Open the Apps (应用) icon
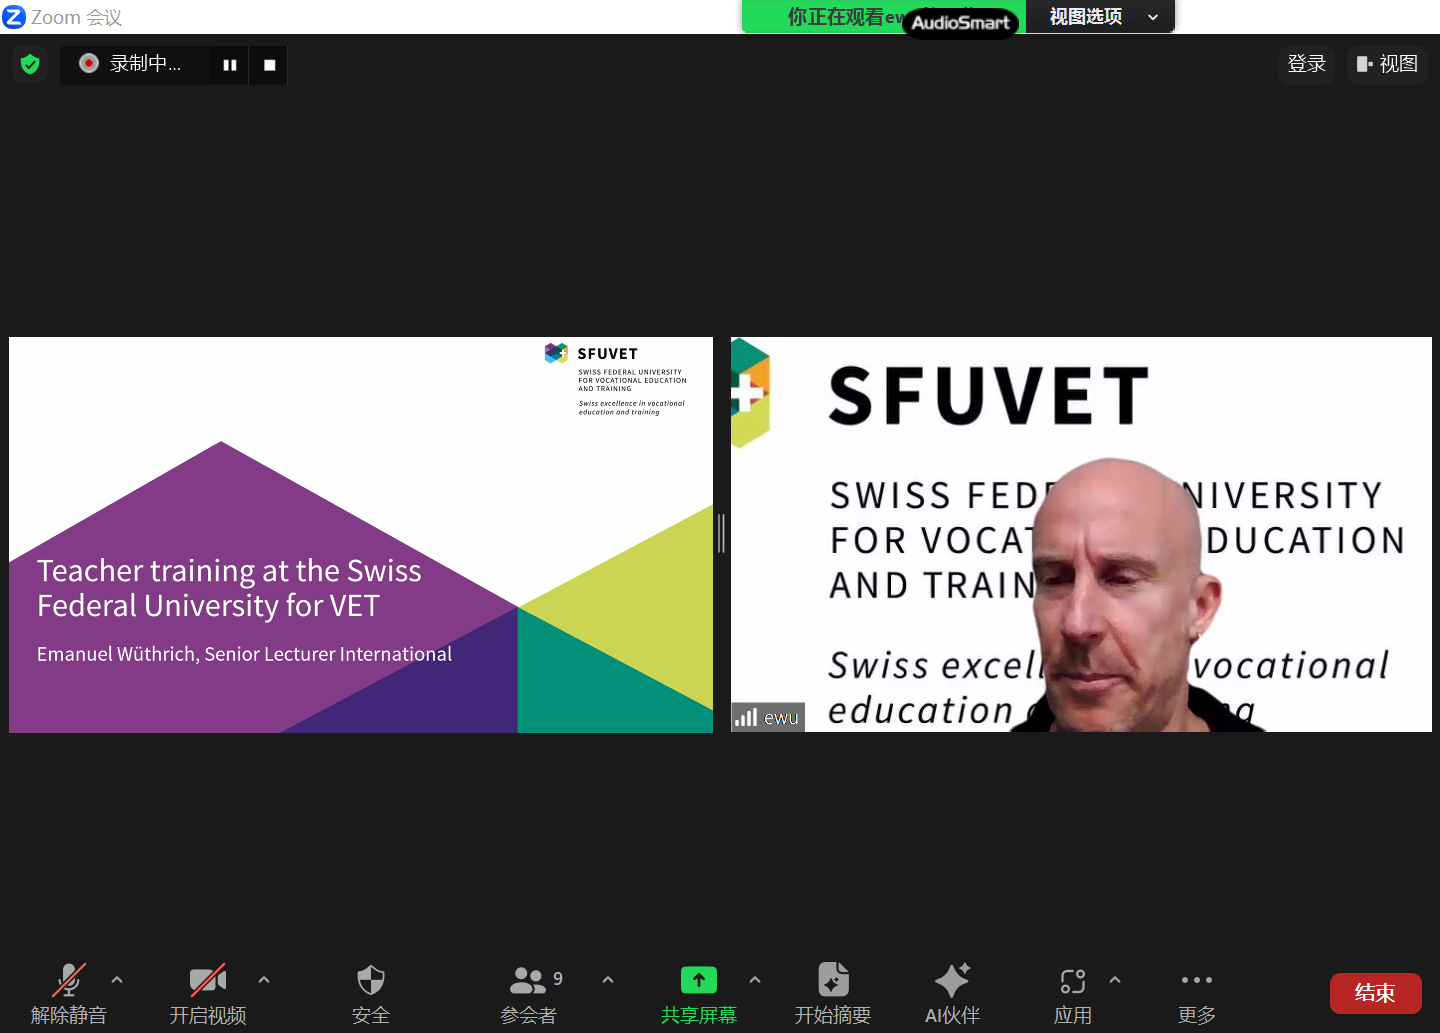The width and height of the screenshot is (1440, 1033). 1072,992
